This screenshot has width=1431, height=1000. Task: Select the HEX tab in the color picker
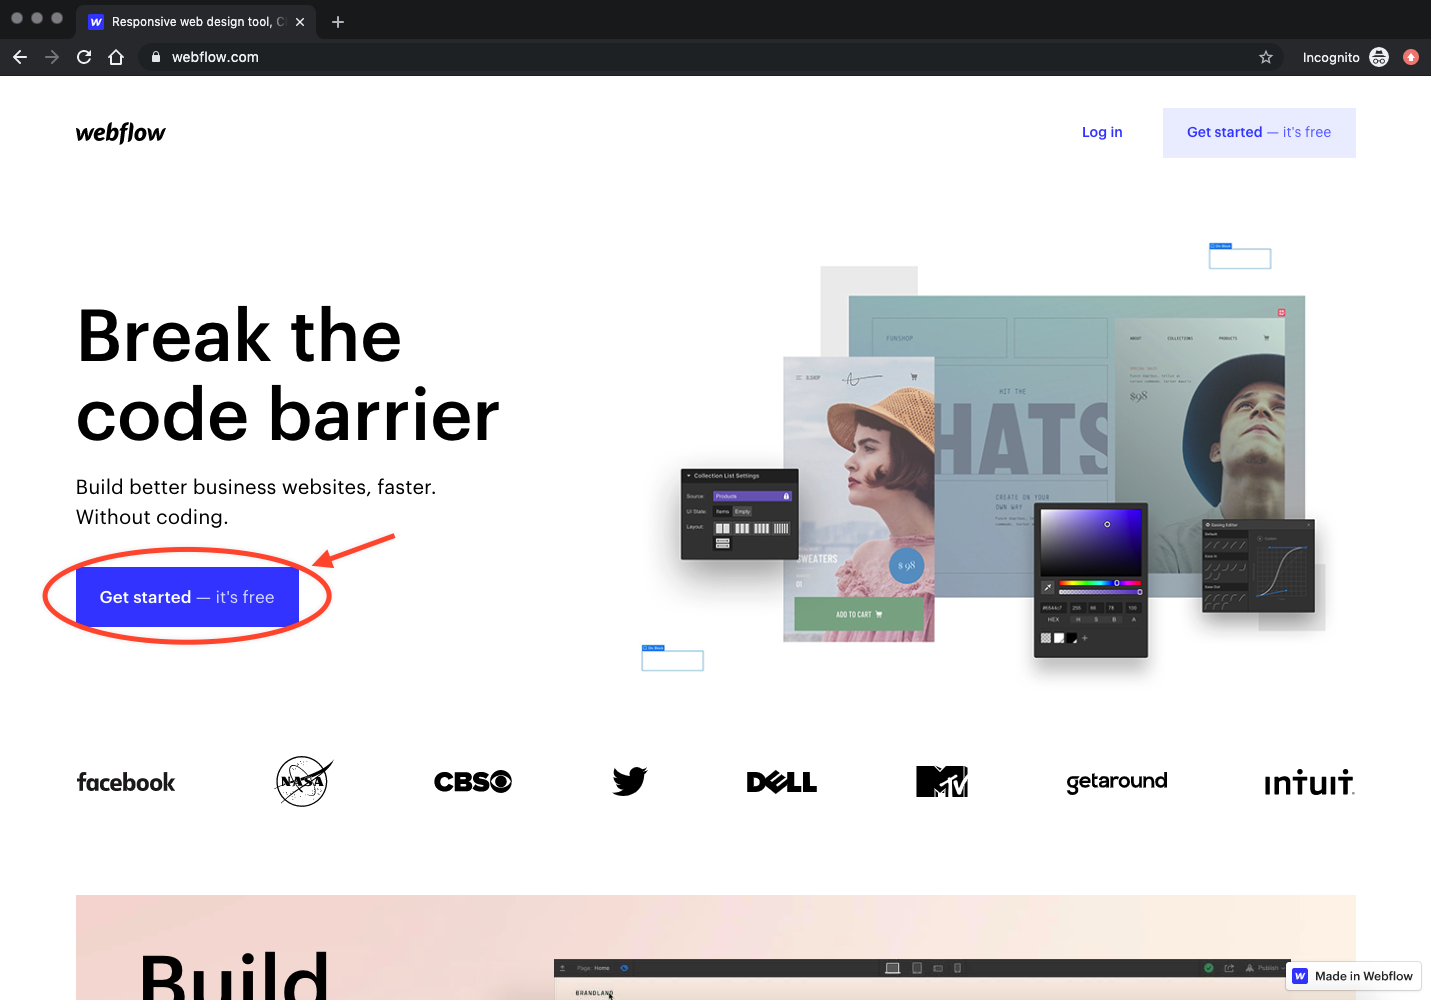click(1053, 619)
